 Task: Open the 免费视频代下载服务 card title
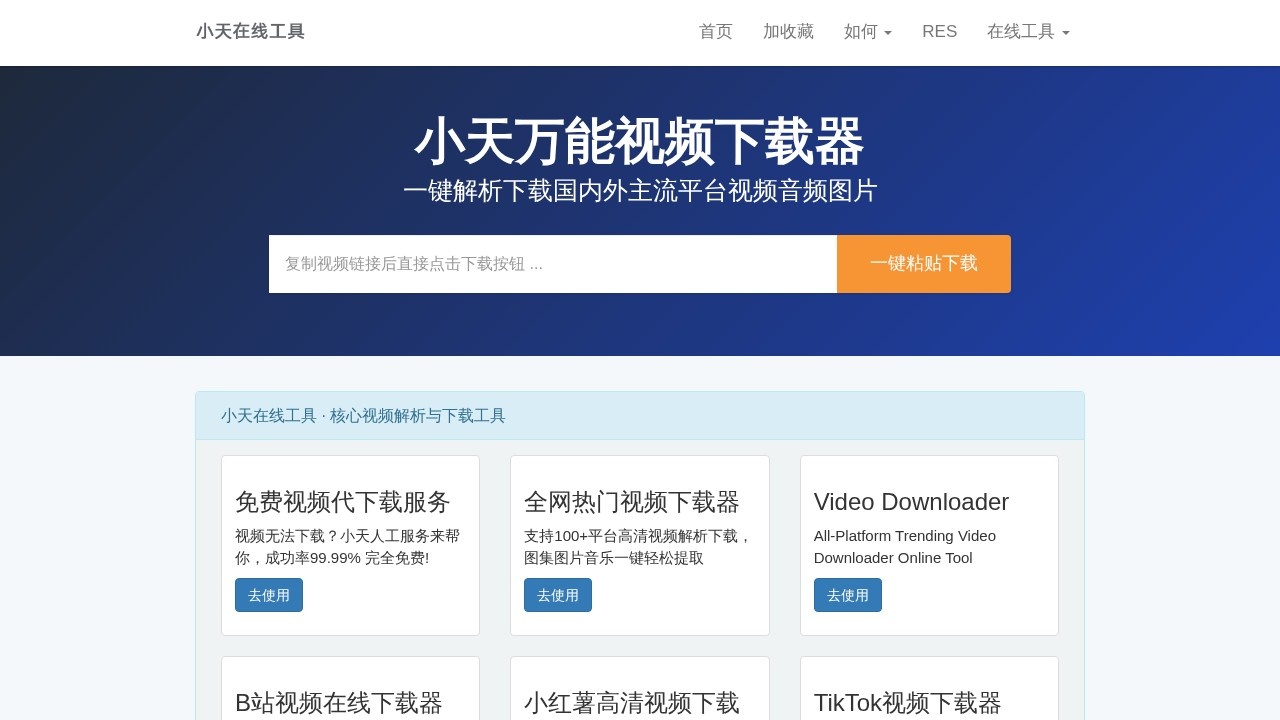342,502
